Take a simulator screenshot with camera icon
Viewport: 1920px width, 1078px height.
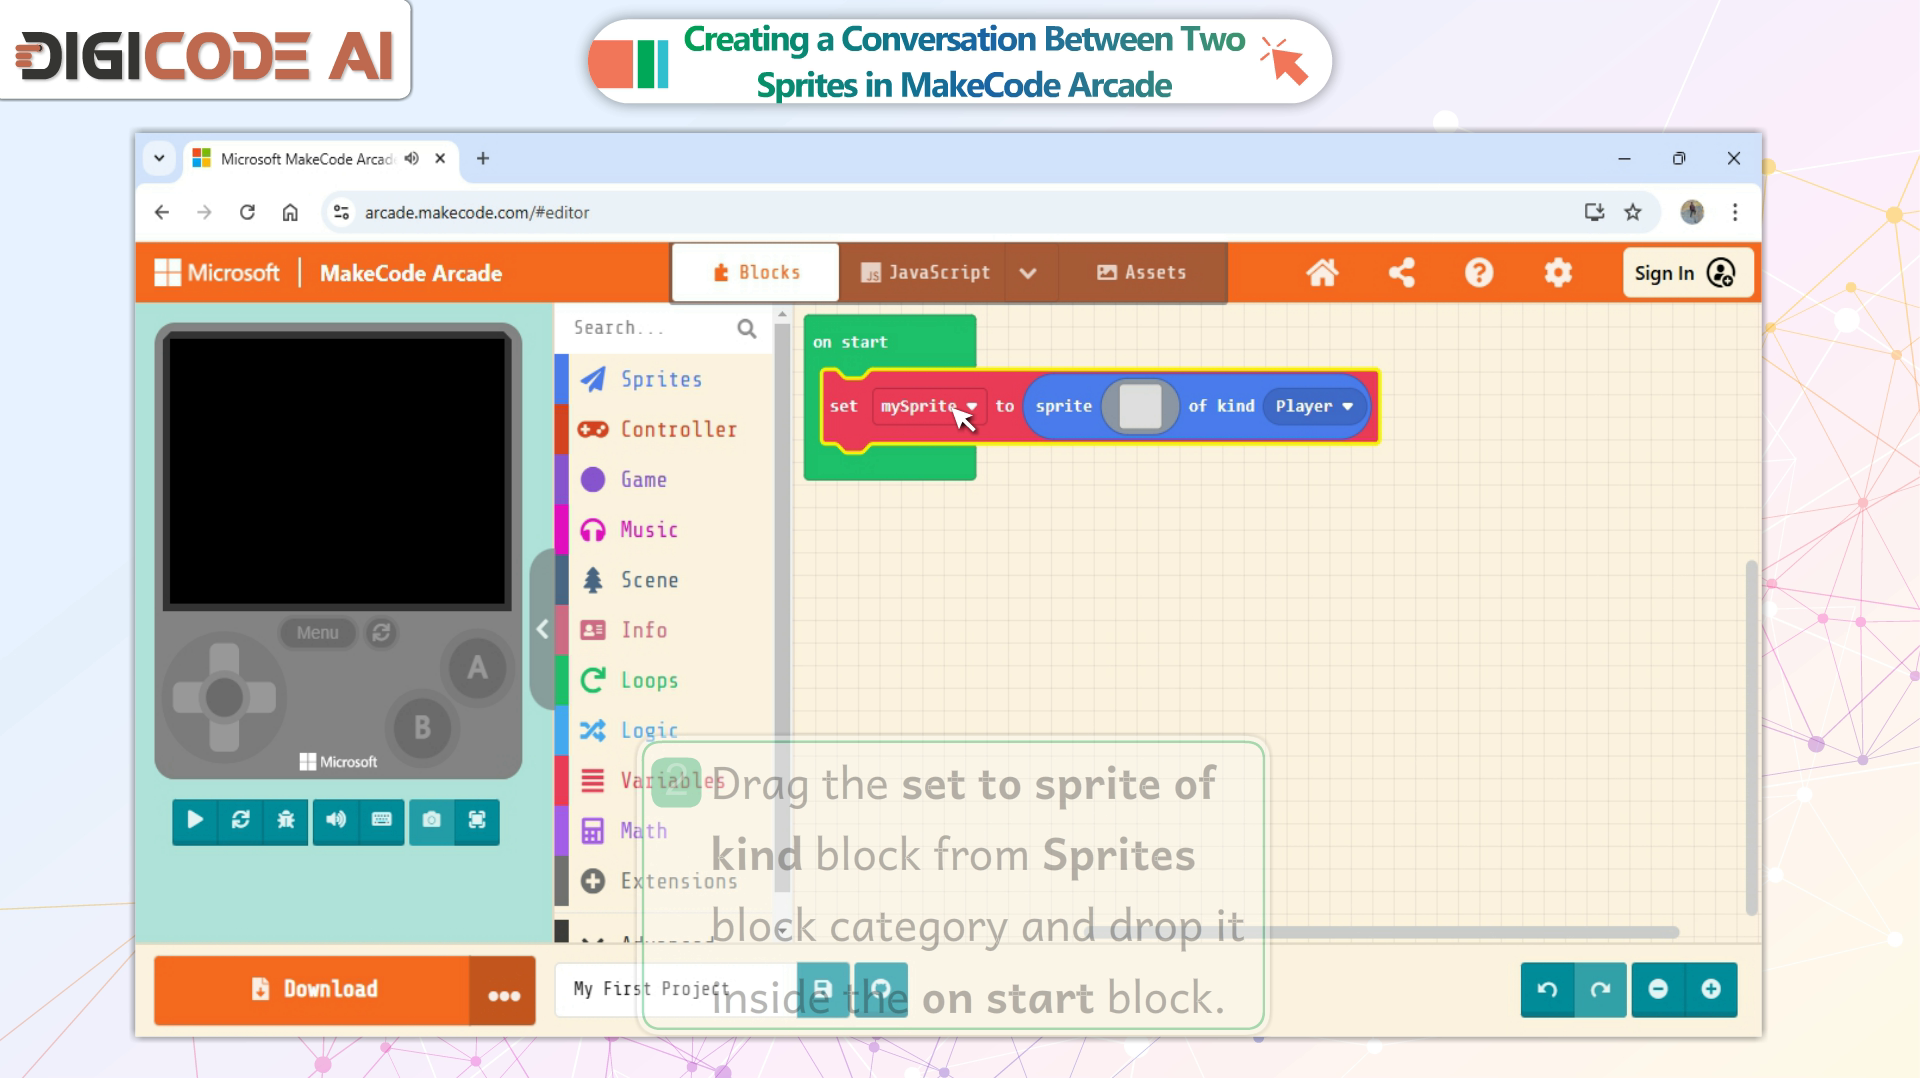(x=431, y=820)
